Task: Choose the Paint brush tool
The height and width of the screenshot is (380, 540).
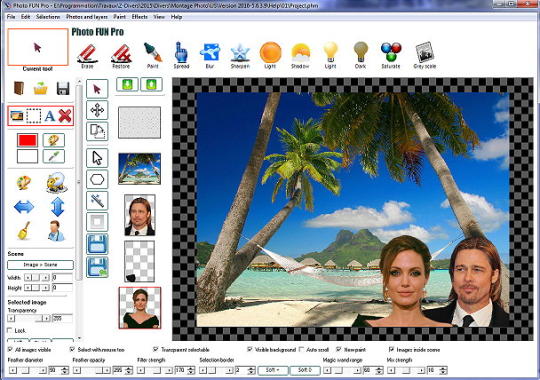Action: point(153,55)
